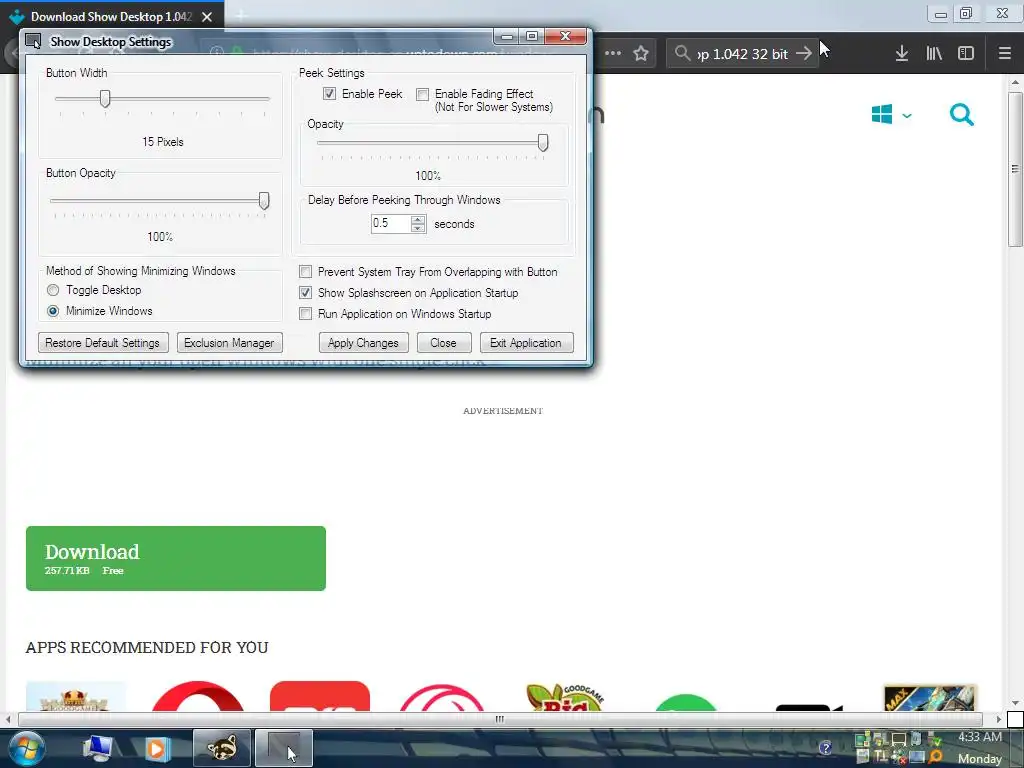Open the green round app icon
Screen dimensions: 1024x768
685,703
